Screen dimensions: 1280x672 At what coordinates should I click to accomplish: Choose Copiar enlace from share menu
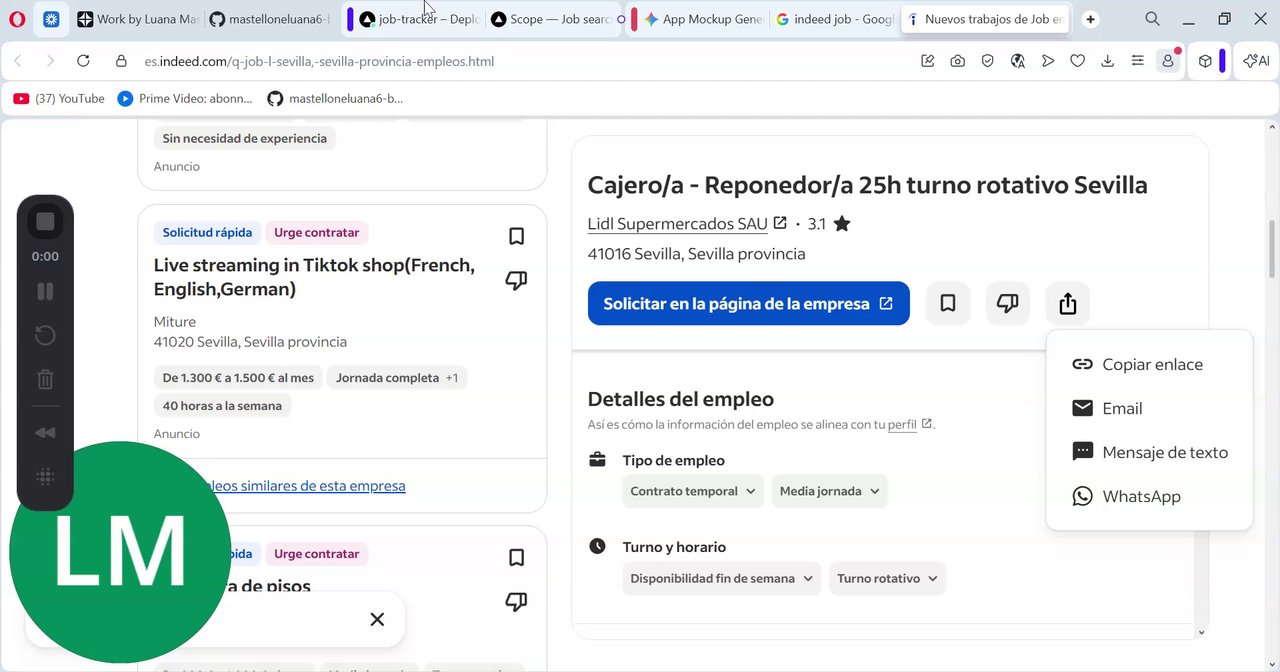[x=1149, y=365]
